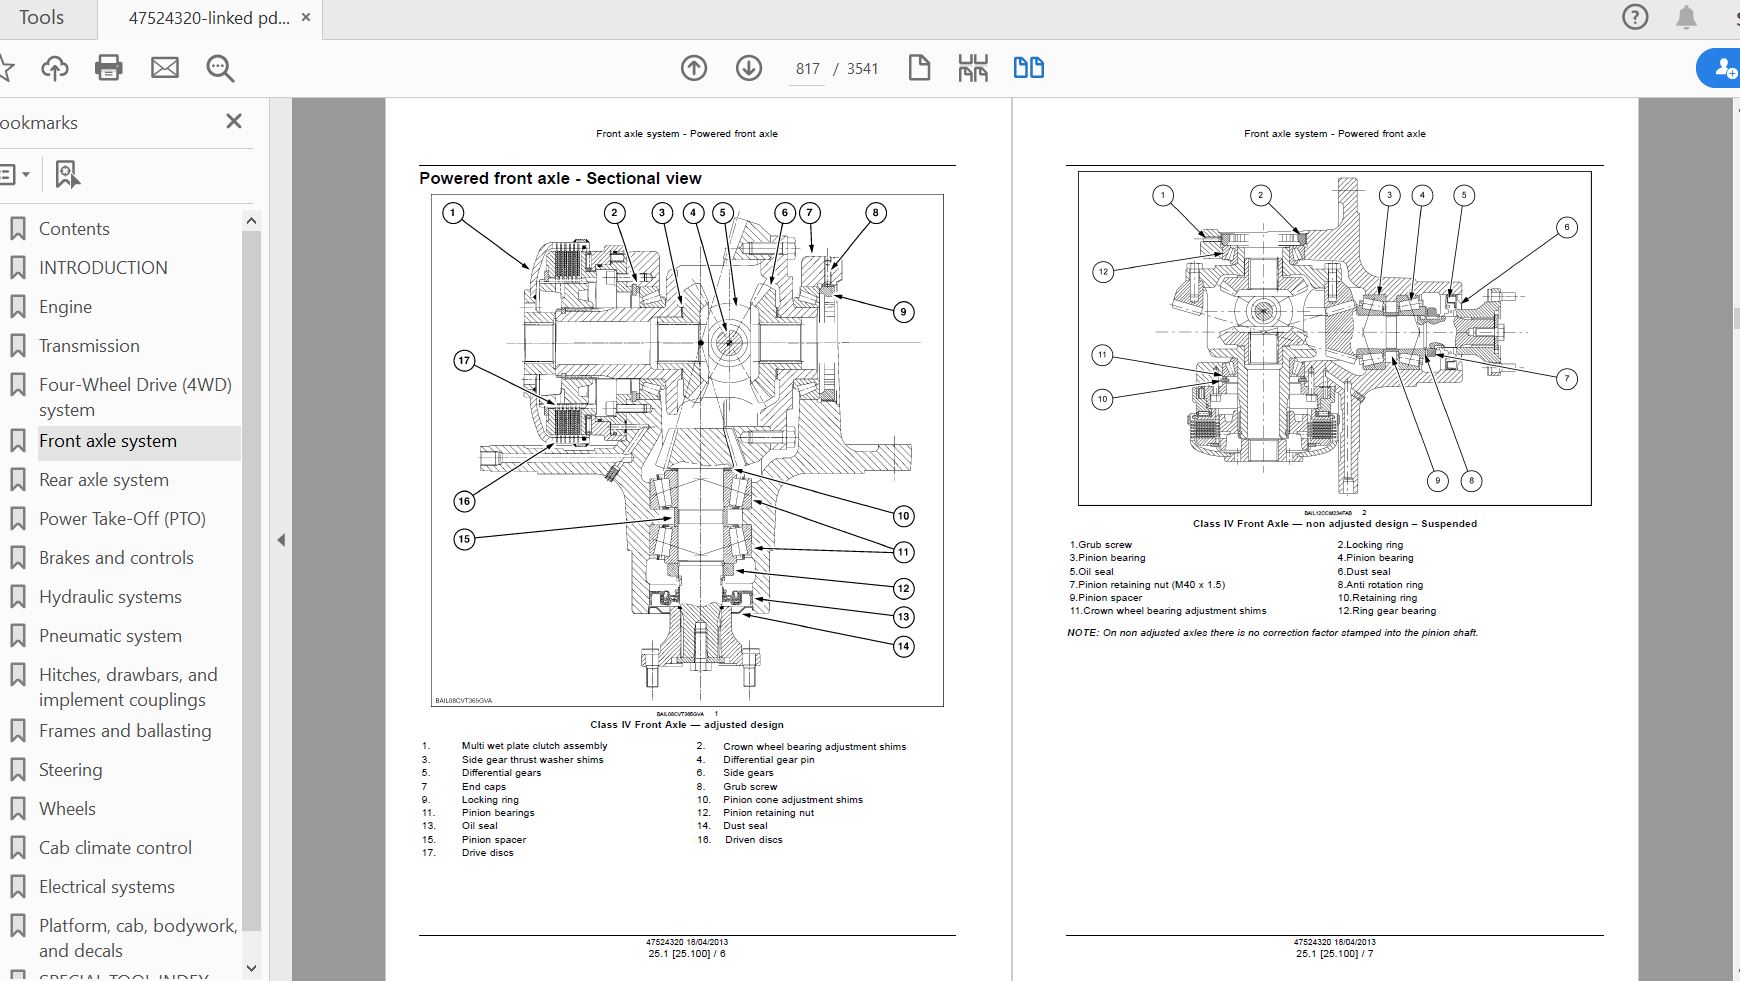
Task: Collapse the navigation pane with the left arrow
Action: (281, 540)
